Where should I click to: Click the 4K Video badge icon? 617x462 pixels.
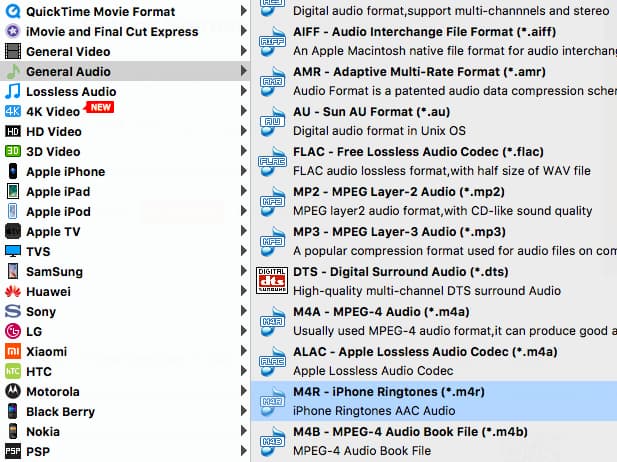13,111
